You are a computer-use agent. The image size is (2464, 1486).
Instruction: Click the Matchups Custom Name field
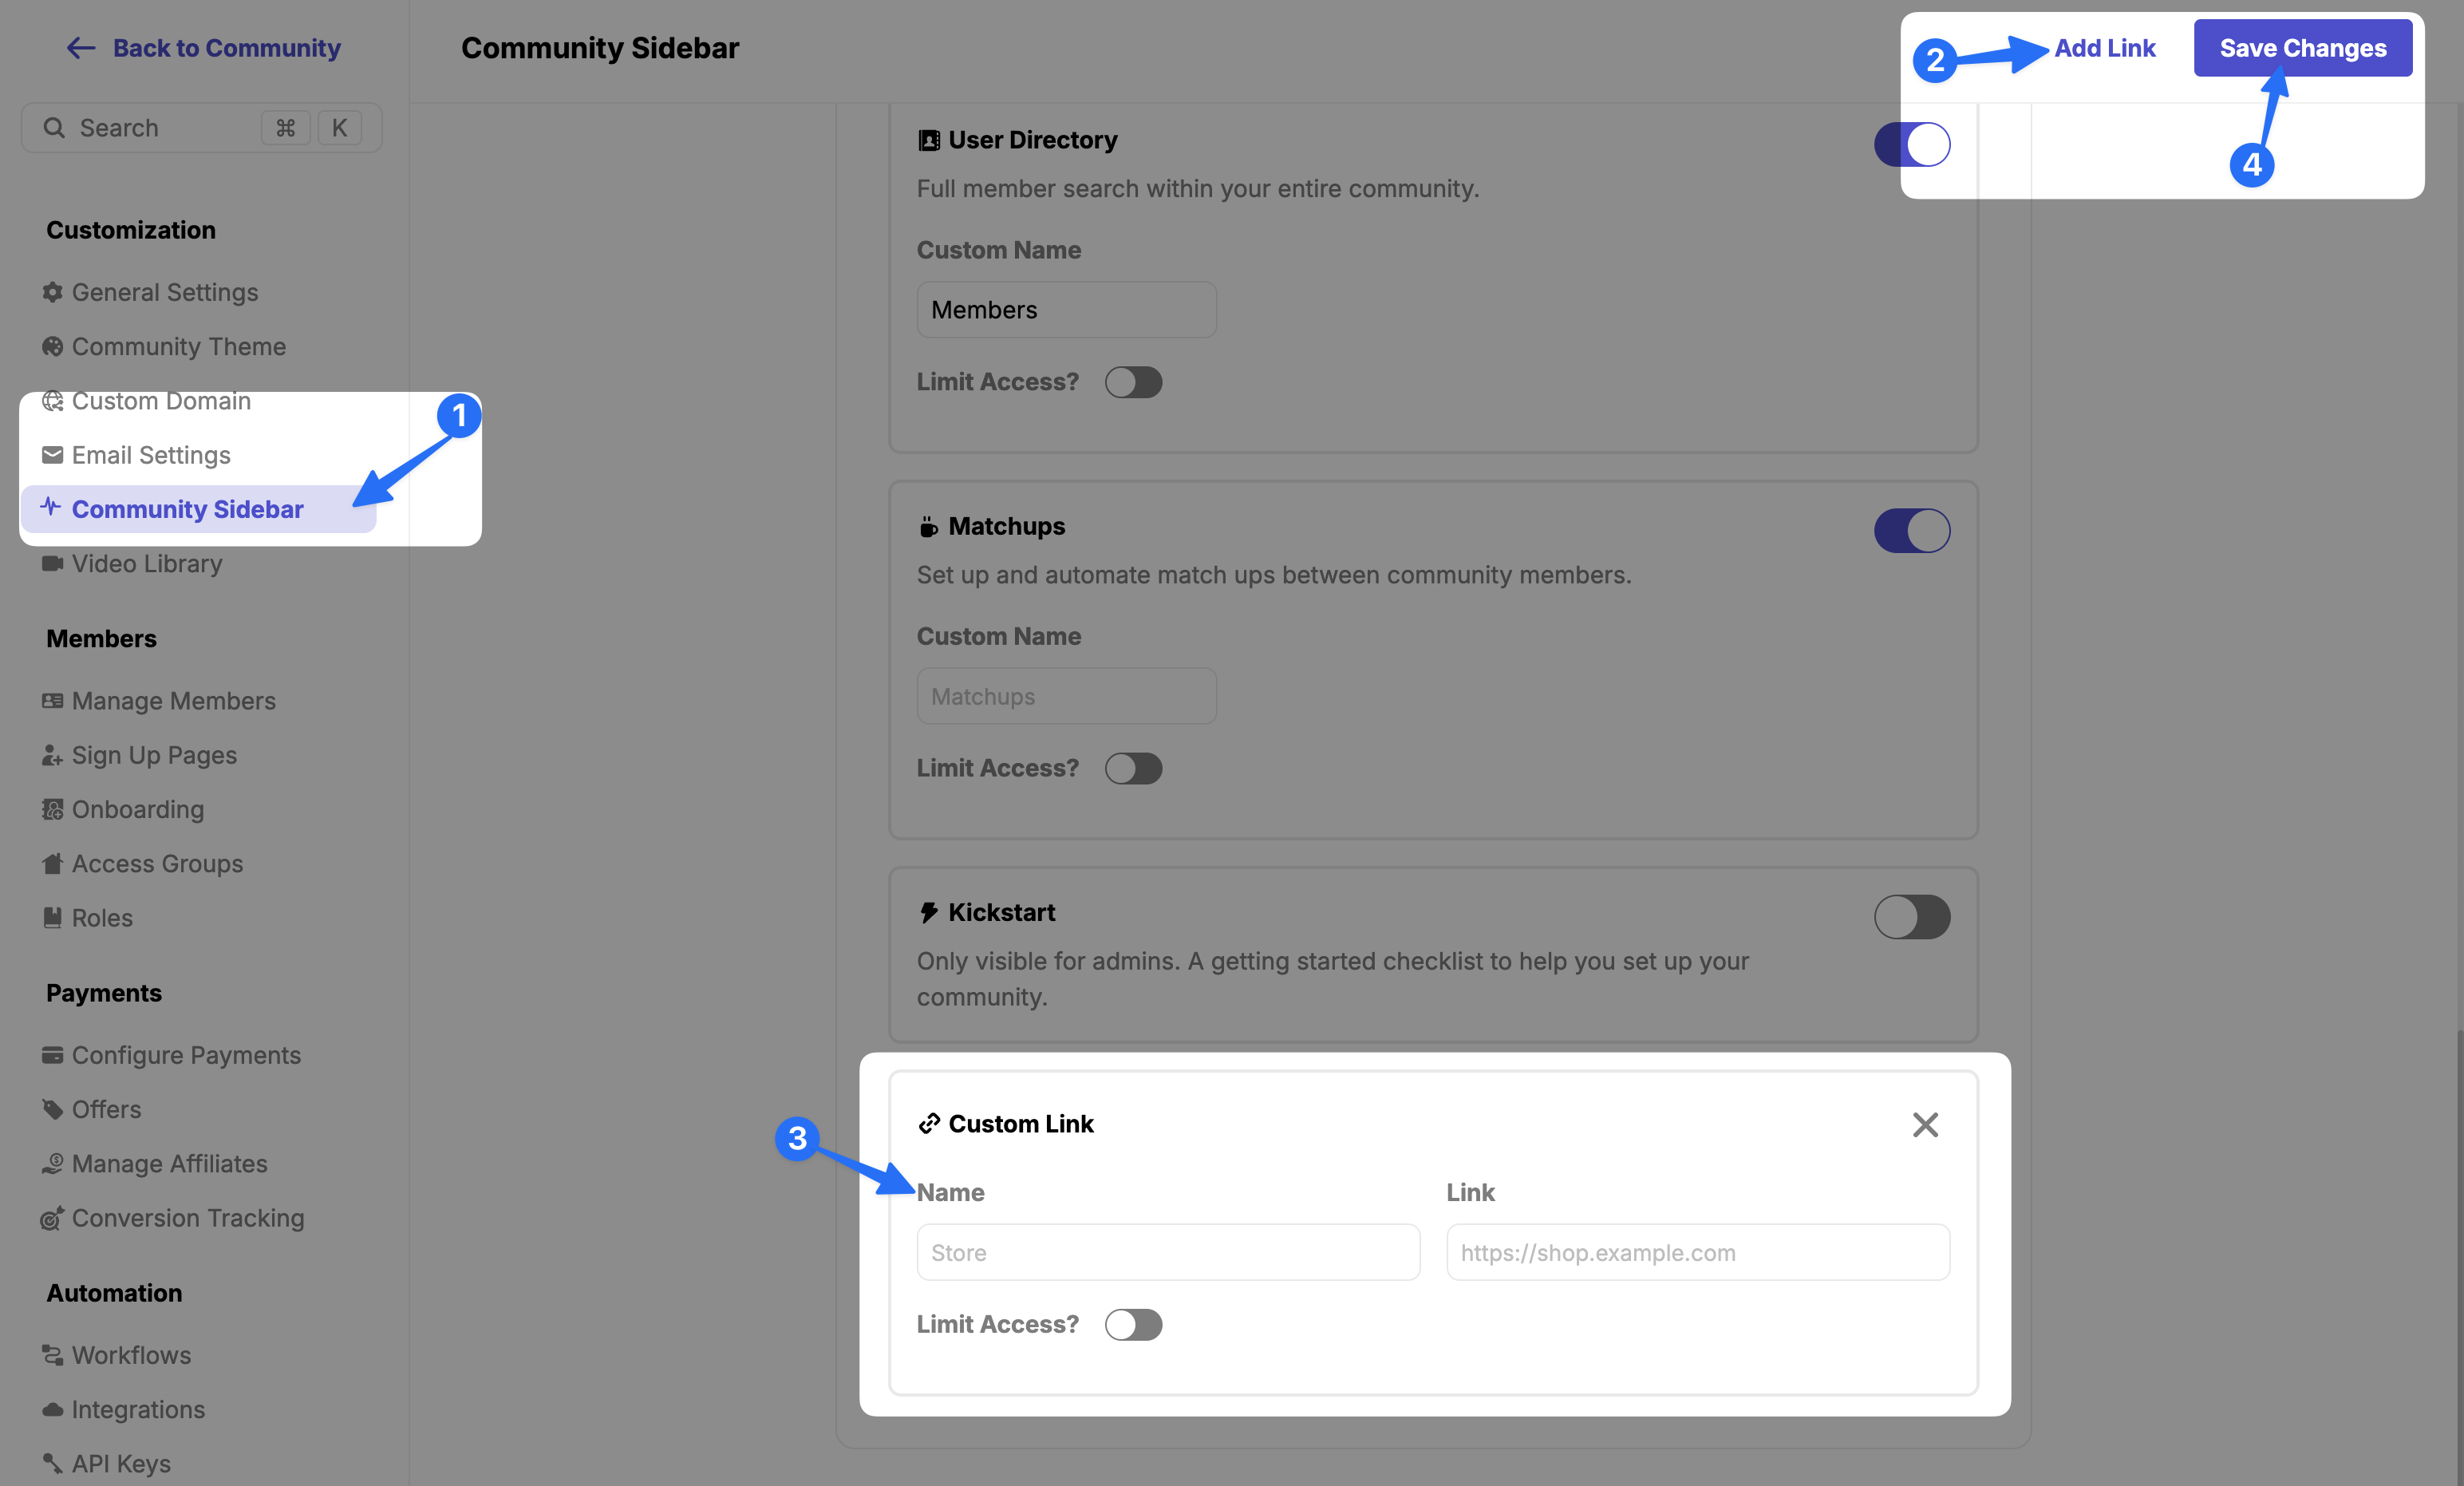click(x=1066, y=696)
